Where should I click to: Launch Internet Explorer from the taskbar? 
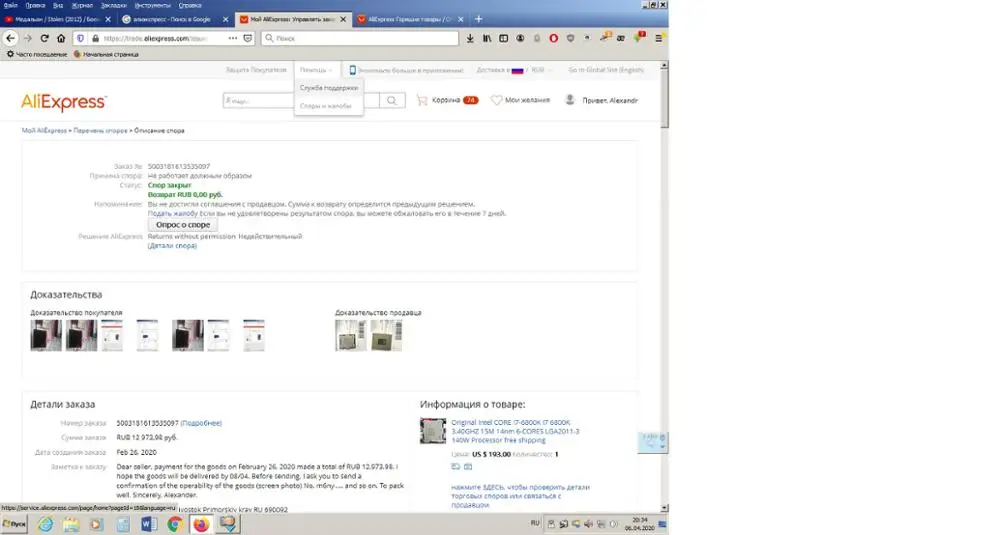tap(45, 524)
